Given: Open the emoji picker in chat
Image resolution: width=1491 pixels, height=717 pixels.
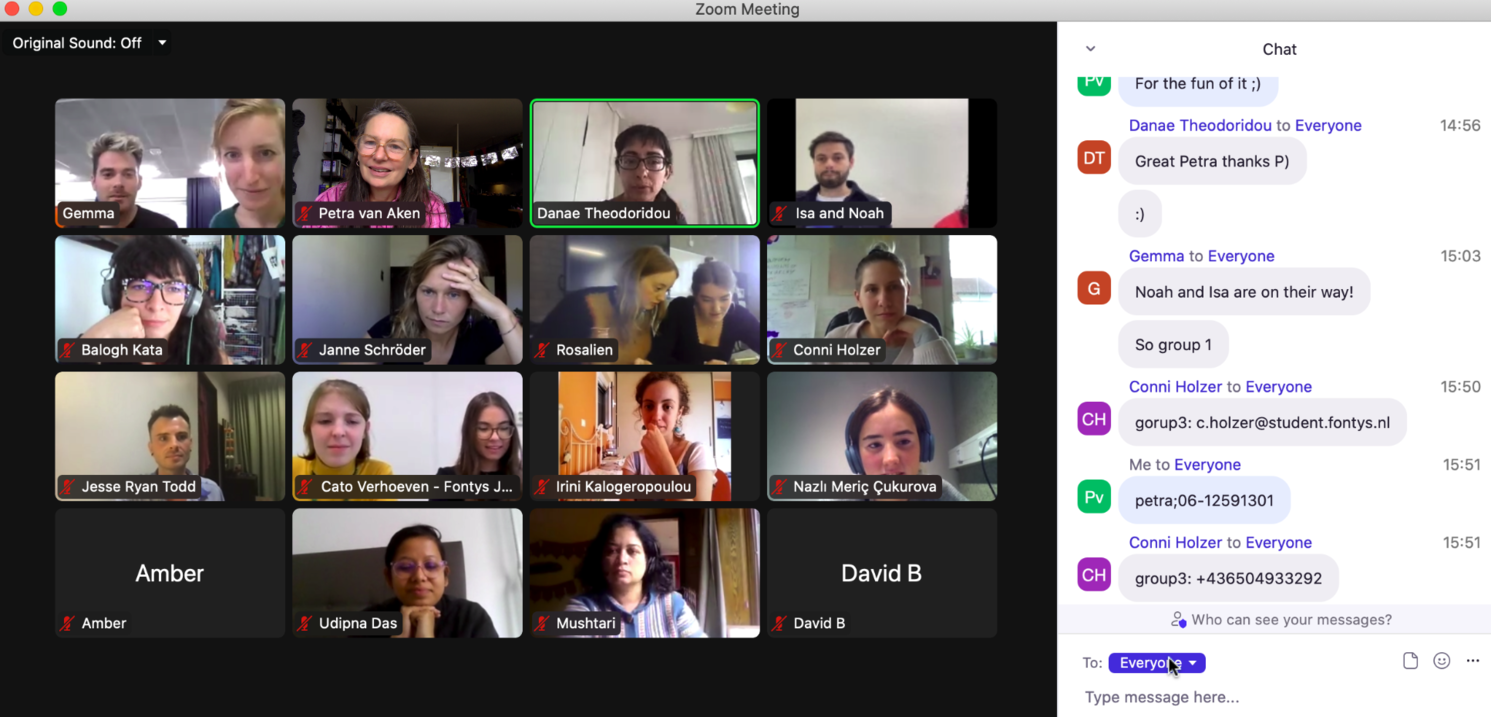Looking at the screenshot, I should [x=1441, y=661].
